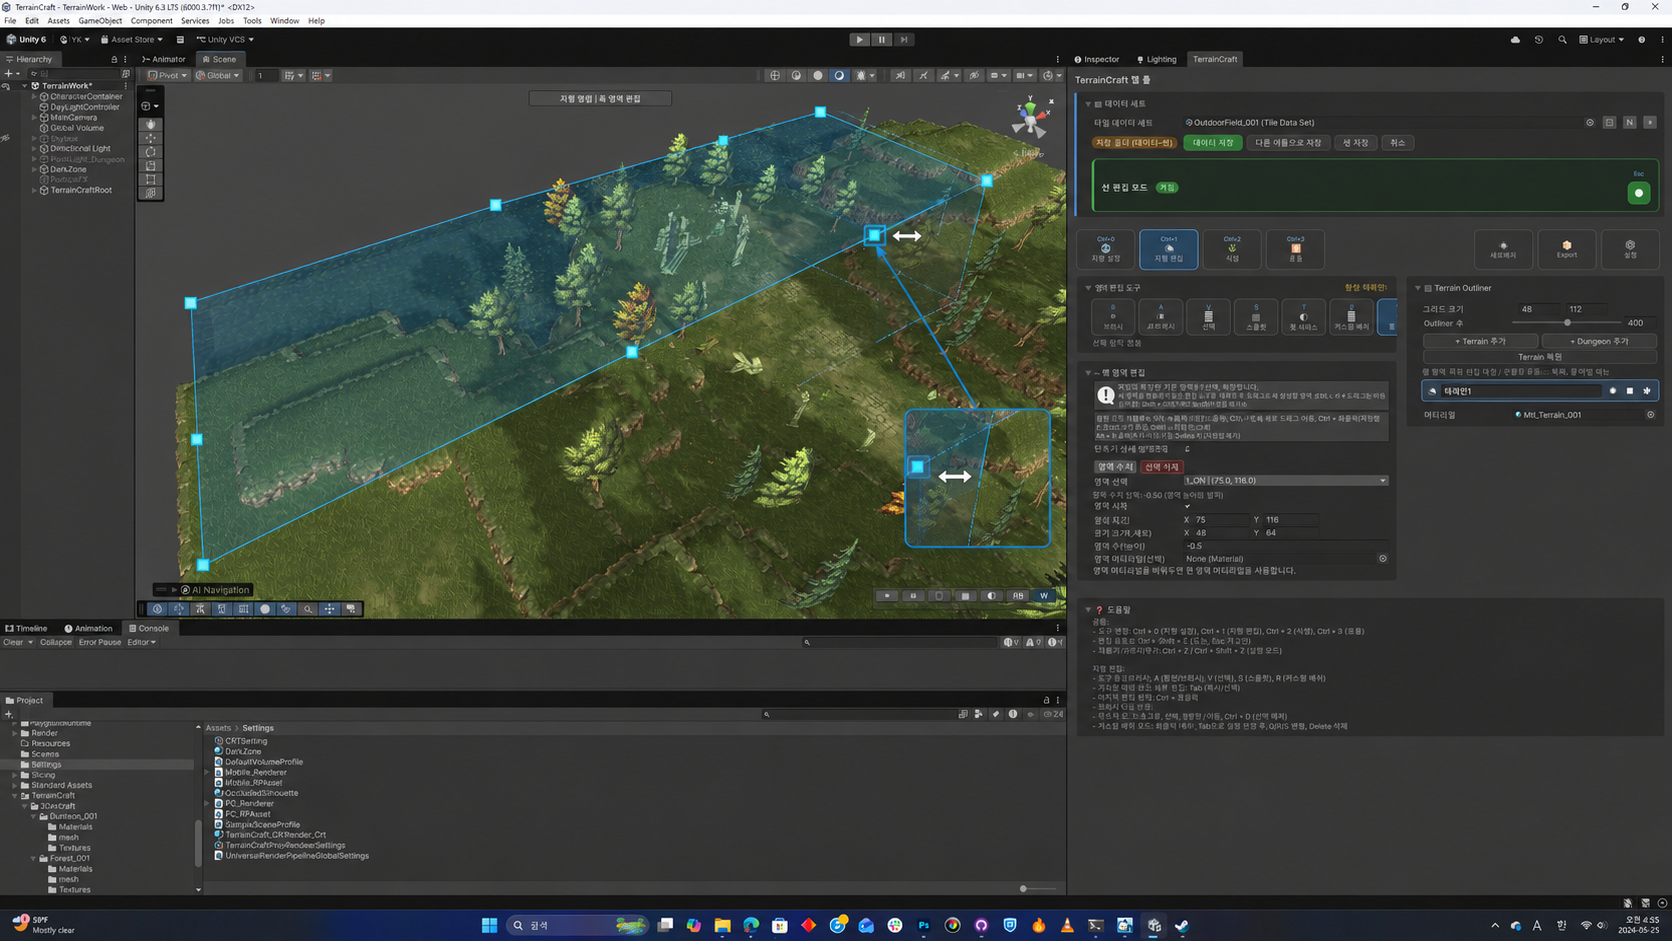
Task: Open the Unity VCS dropdown
Action: 225,40
